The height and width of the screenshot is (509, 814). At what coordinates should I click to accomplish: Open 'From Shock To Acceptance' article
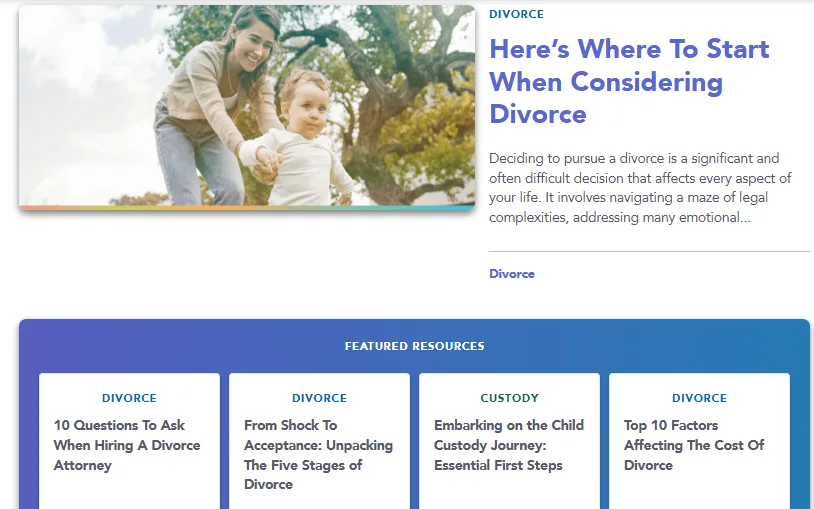point(318,454)
